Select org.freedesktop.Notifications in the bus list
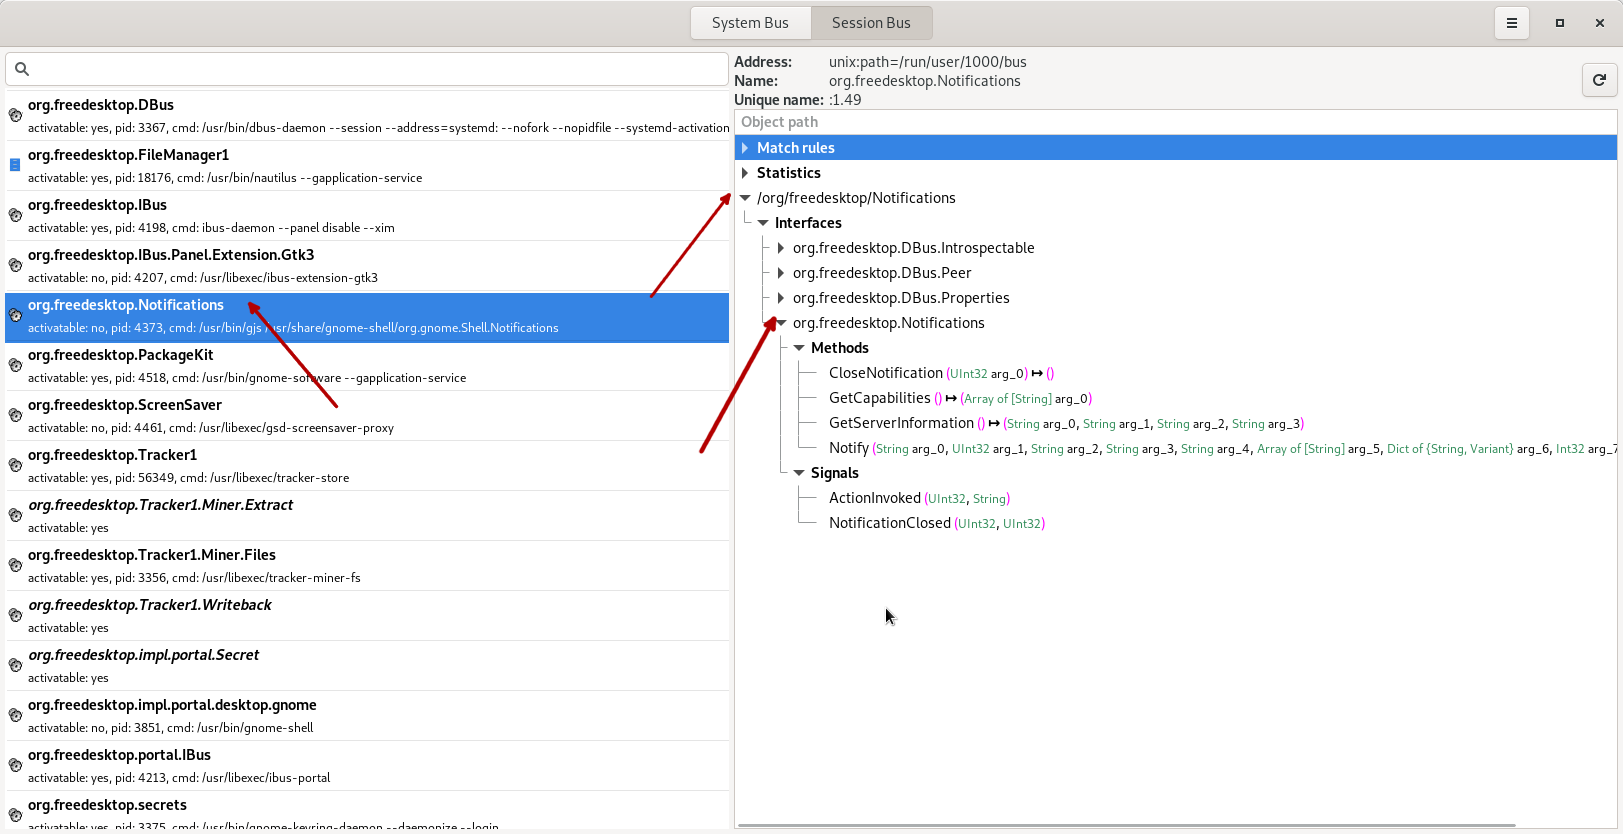This screenshot has width=1623, height=834. coord(367,317)
